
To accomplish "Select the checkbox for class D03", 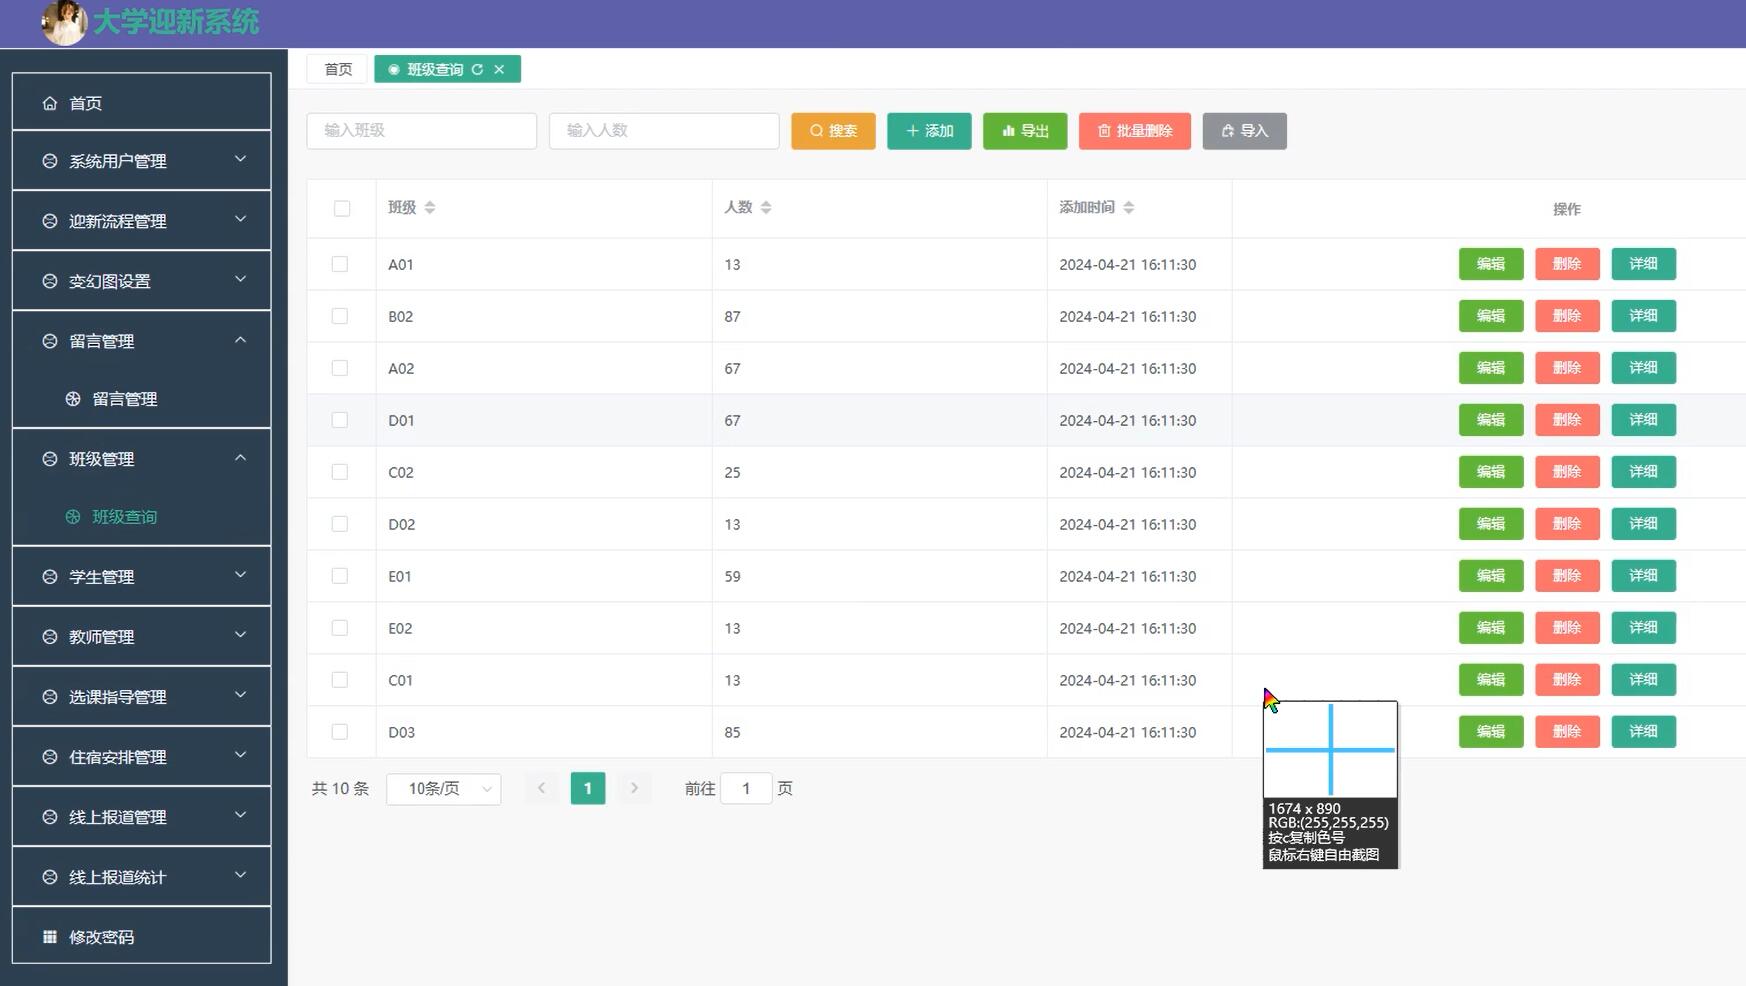I will point(340,732).
